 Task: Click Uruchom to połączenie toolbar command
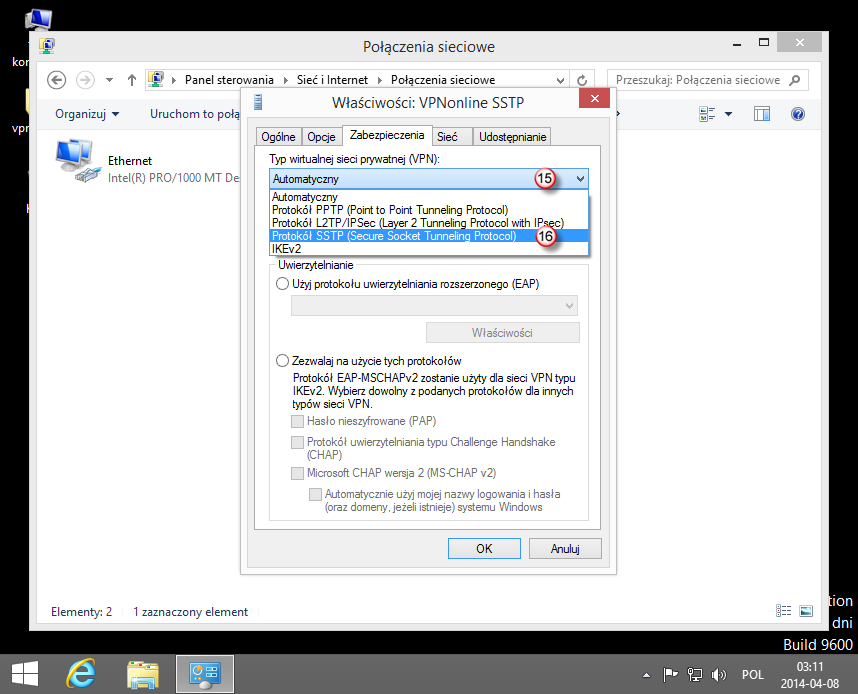click(195, 114)
